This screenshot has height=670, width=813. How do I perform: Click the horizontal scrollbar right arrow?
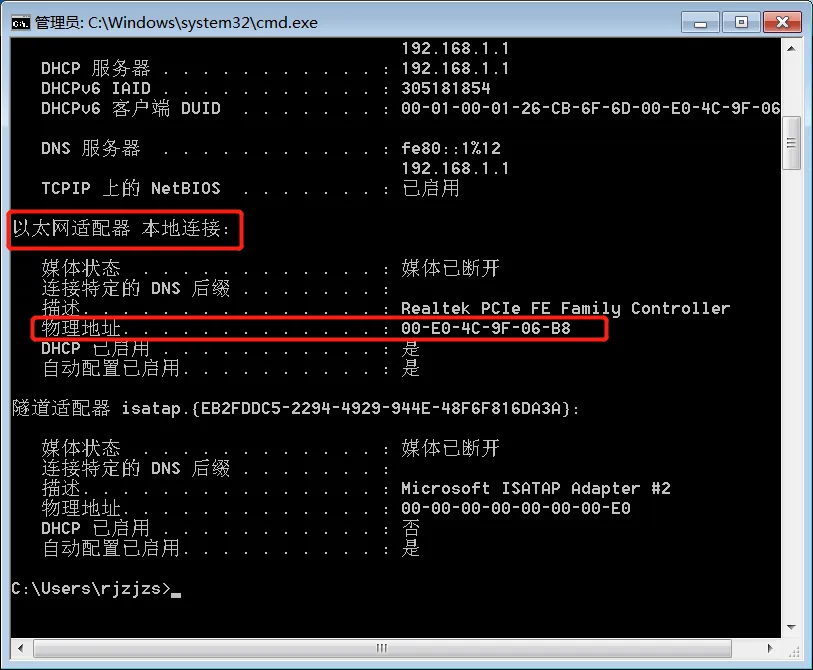(x=770, y=648)
